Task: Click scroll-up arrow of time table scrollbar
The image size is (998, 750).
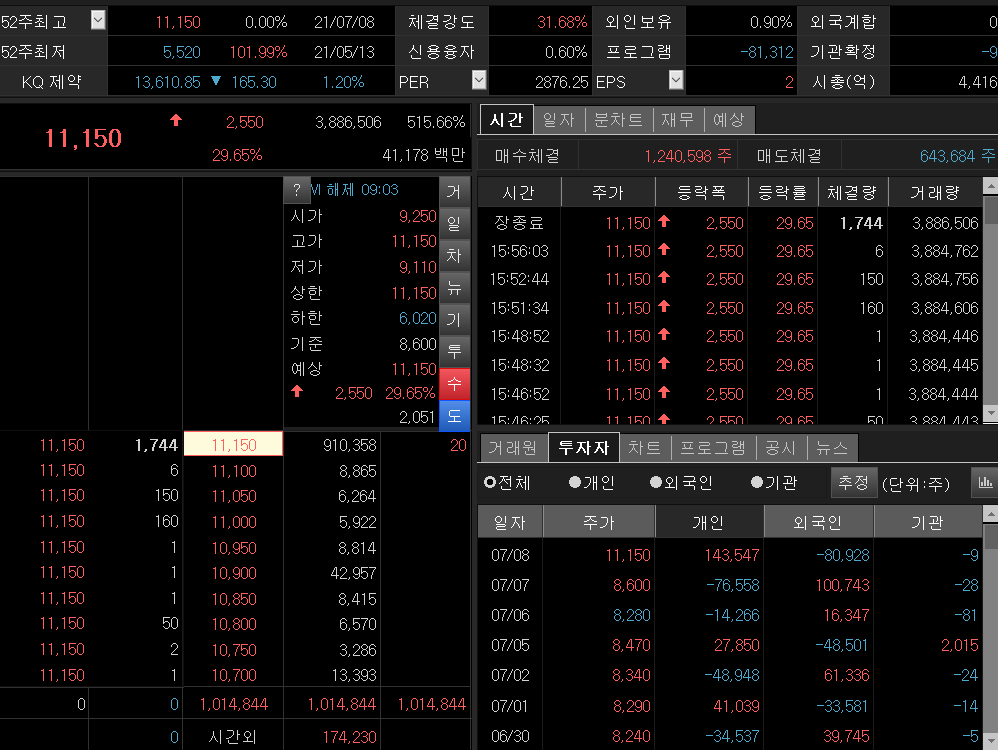Action: point(990,186)
